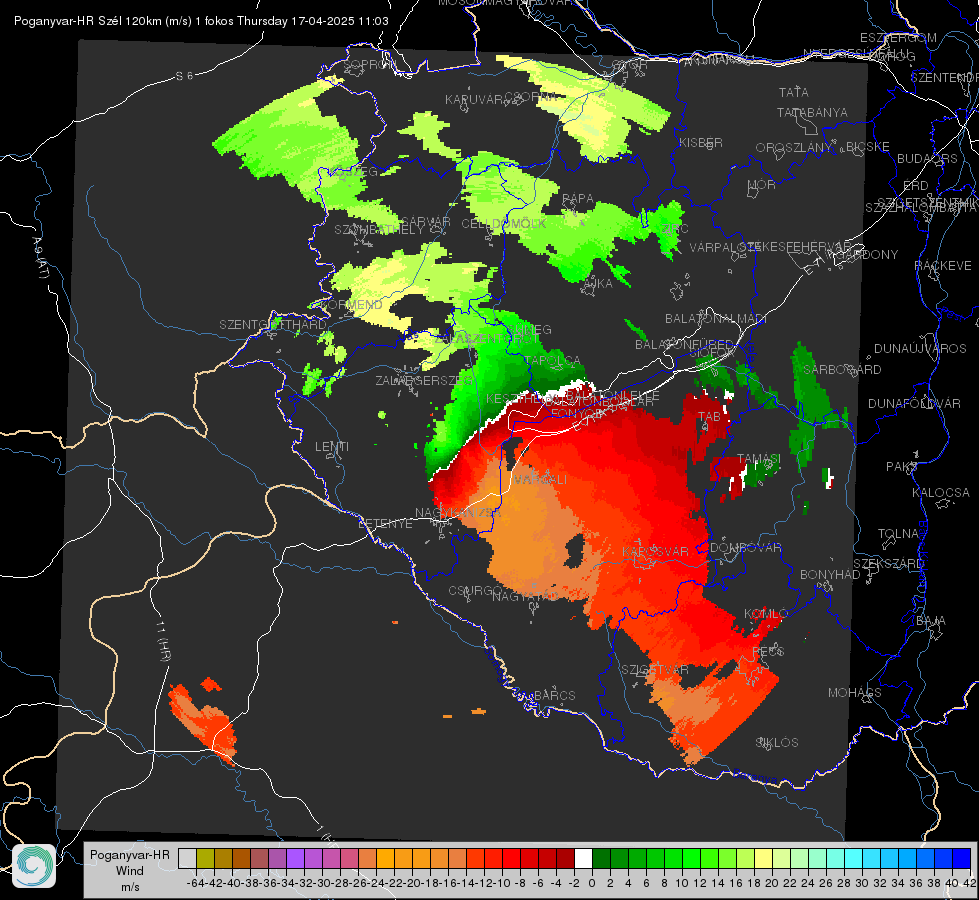Click the LENTI town label
Viewport: 979px width, 900px height.
332,447
